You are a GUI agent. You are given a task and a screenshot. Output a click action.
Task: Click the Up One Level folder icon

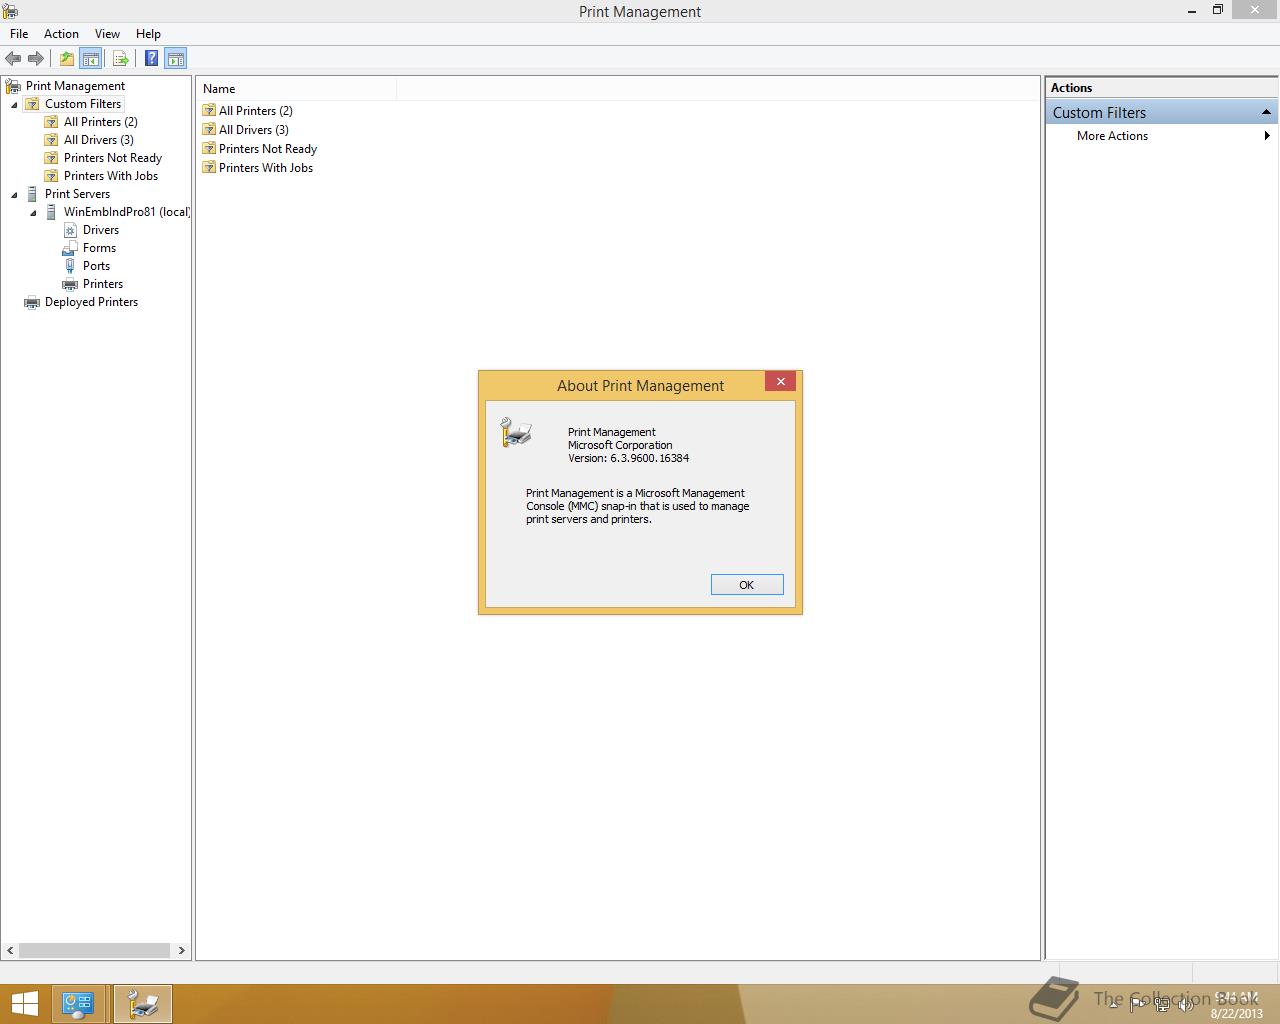coord(67,58)
